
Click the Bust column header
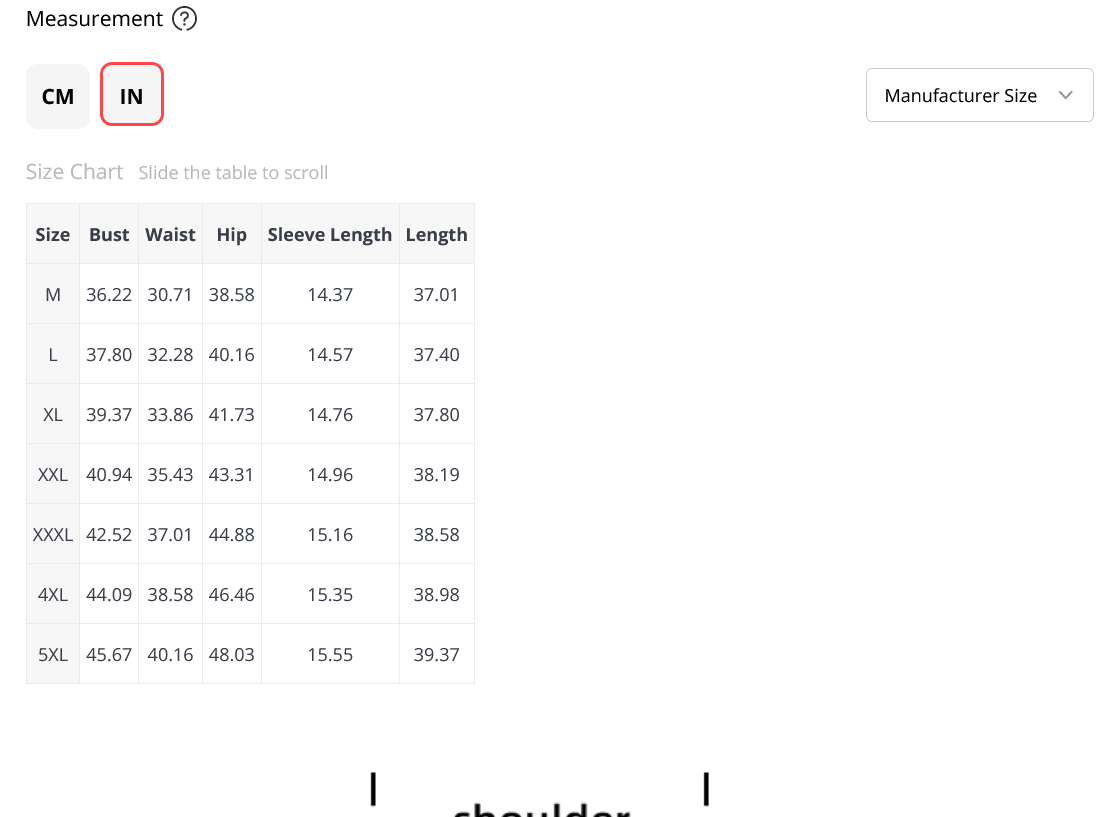coord(109,234)
